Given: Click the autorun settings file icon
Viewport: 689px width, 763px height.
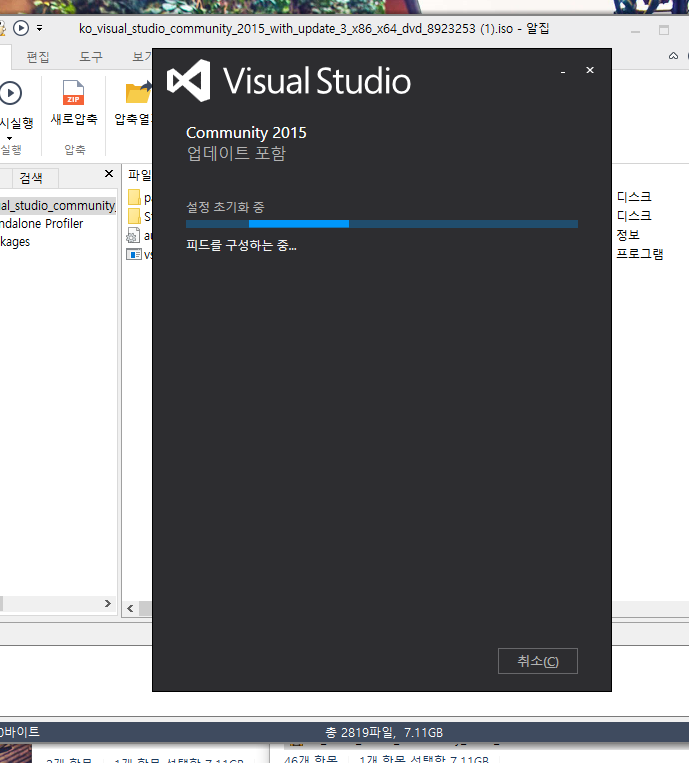Looking at the screenshot, I should coord(133,236).
